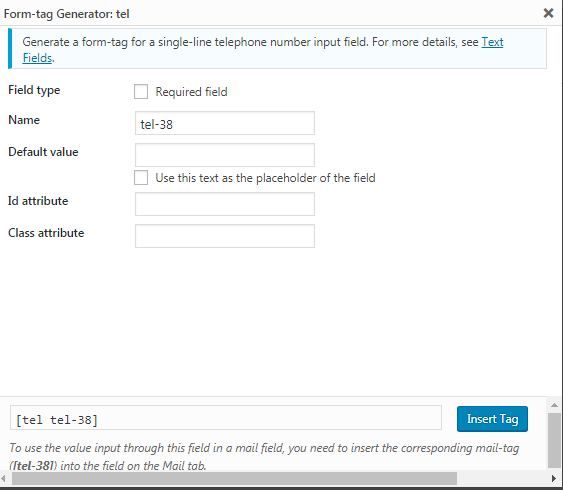Click the horizontal scrollbar right arrow
Image resolution: width=563 pixels, height=490 pixels.
click(x=554, y=478)
